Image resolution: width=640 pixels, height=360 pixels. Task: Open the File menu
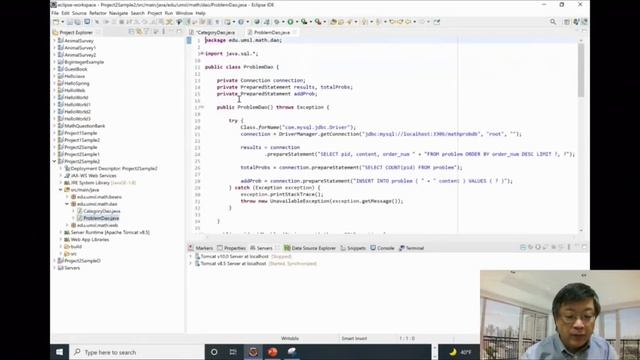[55, 13]
